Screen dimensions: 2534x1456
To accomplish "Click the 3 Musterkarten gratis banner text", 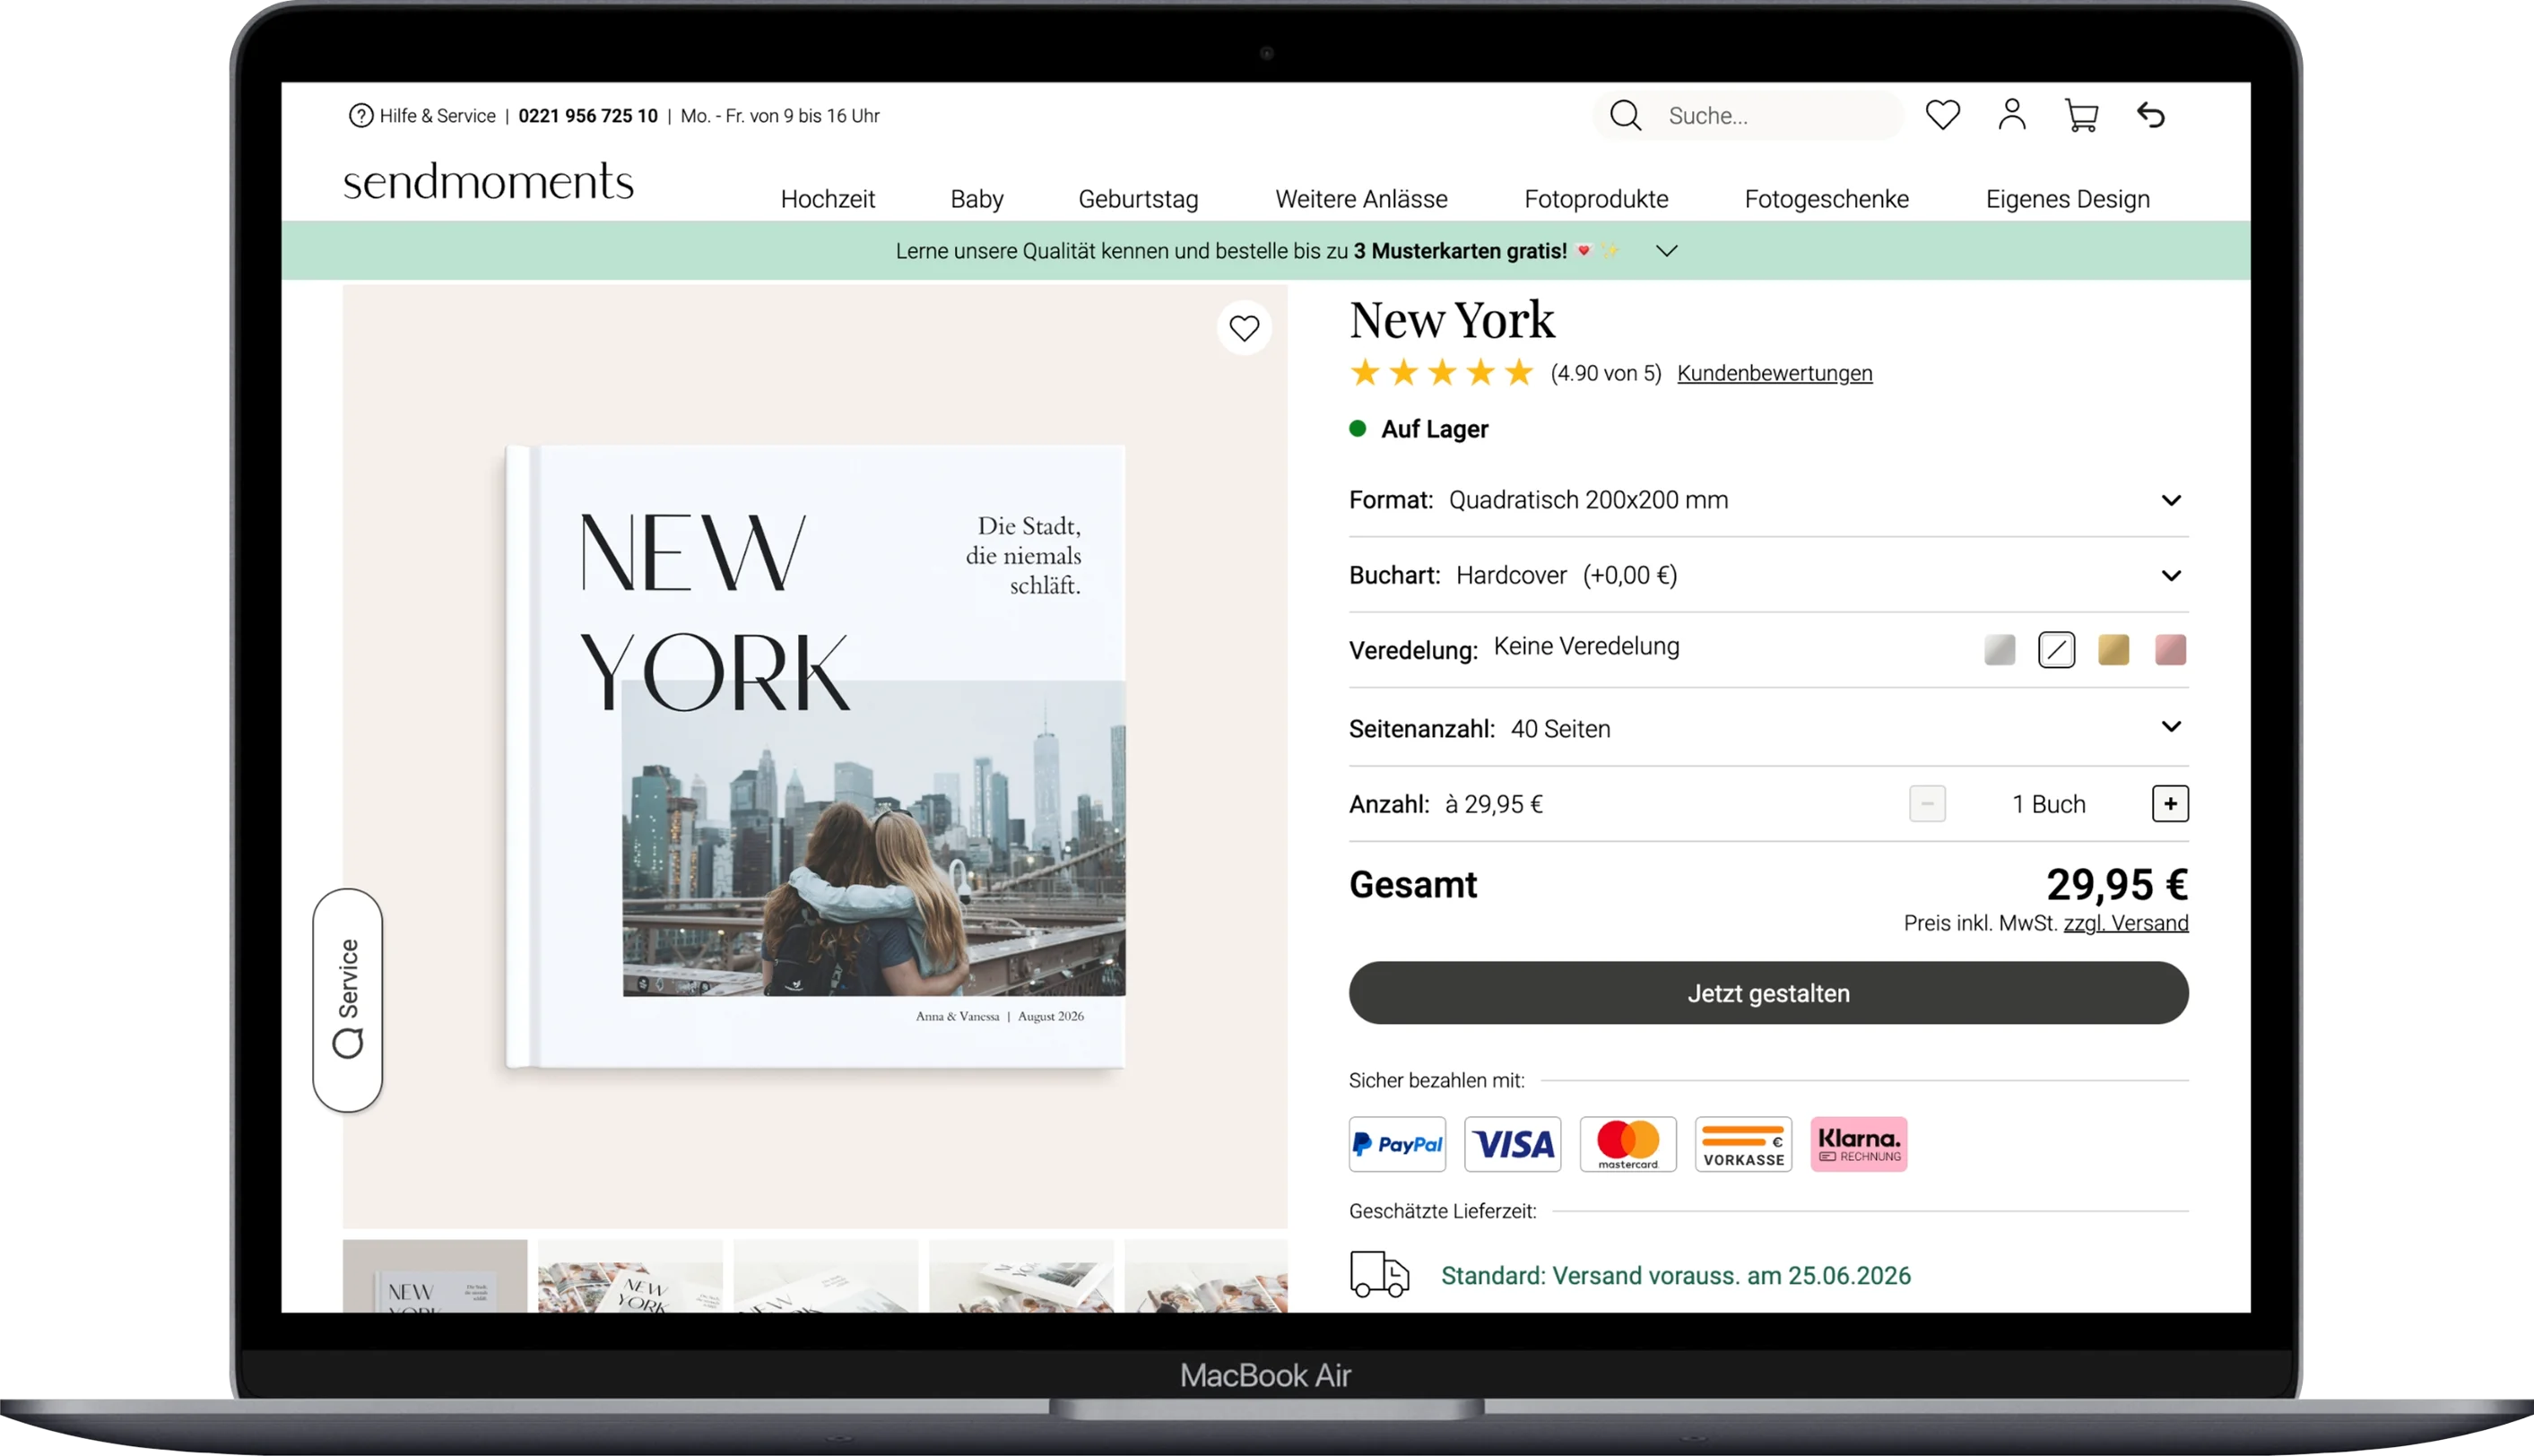I will tap(1460, 251).
